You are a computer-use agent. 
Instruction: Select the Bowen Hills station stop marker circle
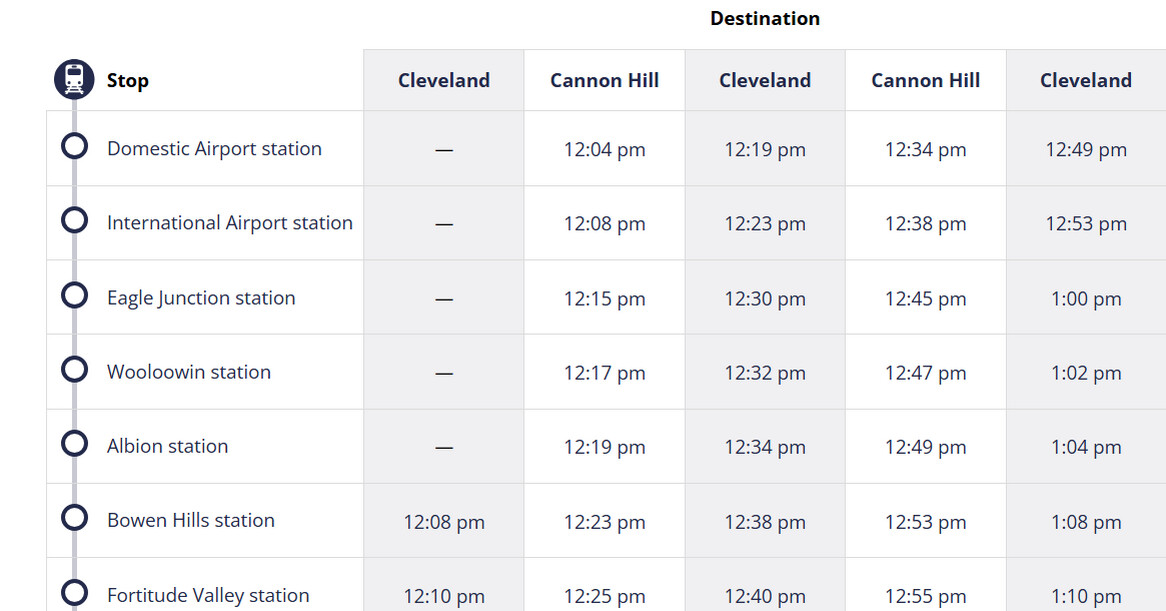pos(74,517)
